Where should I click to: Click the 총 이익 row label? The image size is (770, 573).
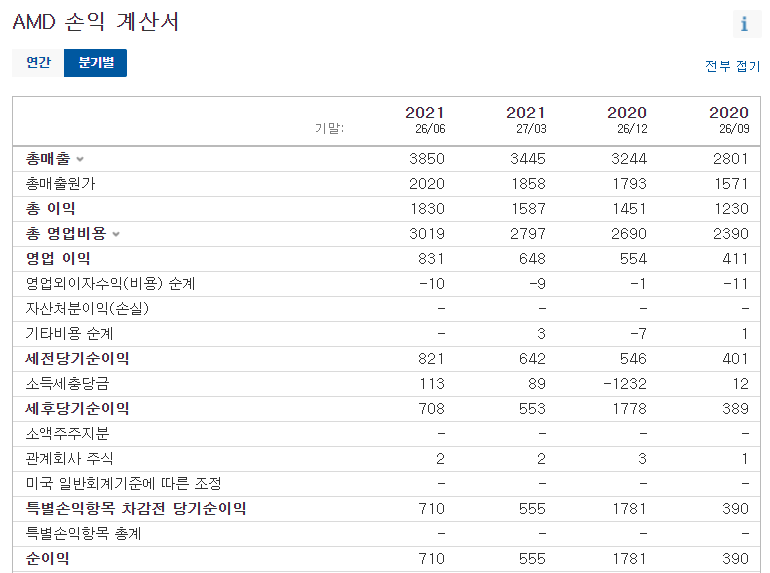51,209
